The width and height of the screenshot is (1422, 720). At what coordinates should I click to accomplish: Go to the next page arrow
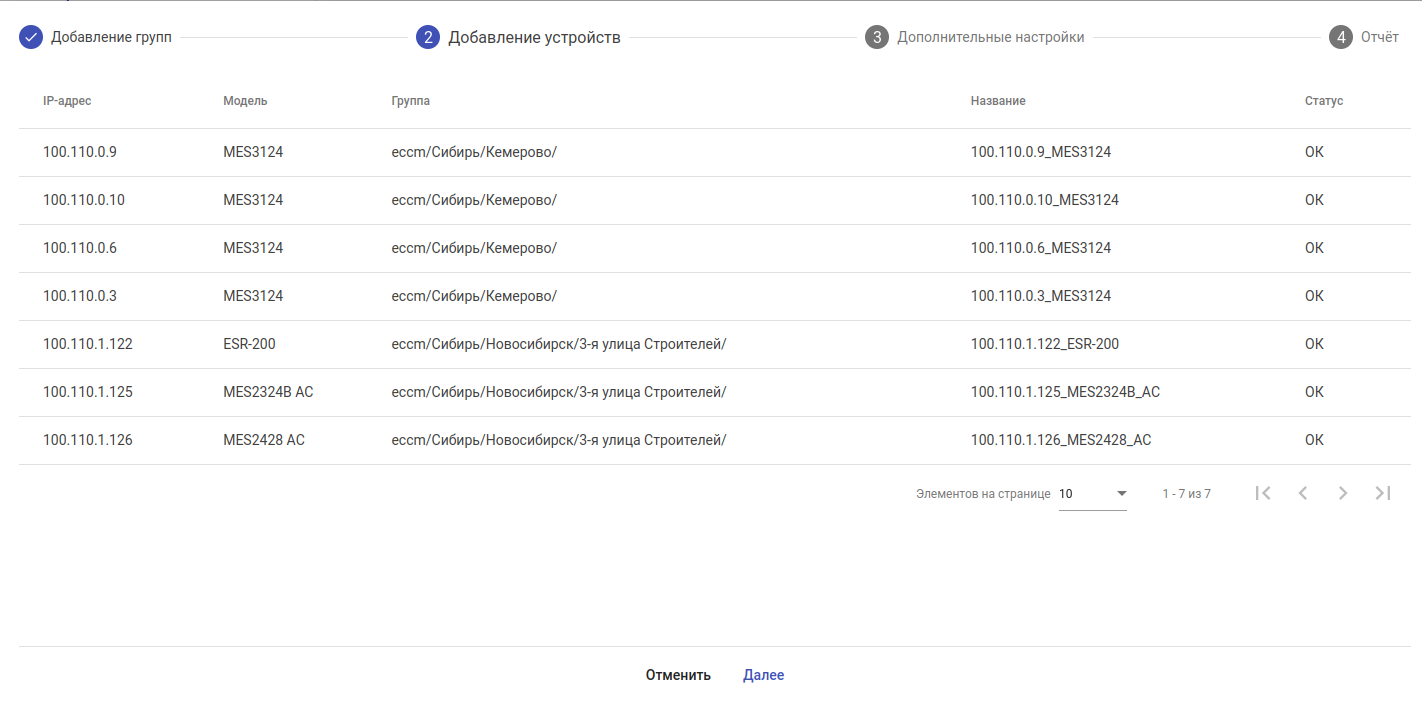click(1343, 493)
